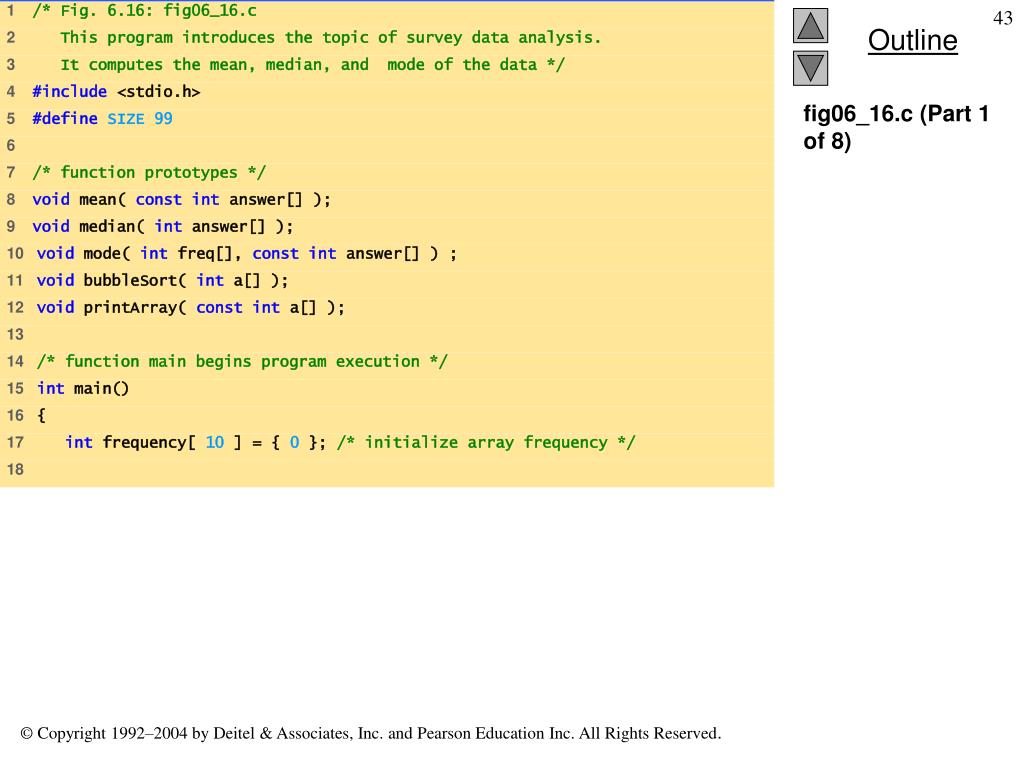
Task: Click line number 13
Action: [x=15, y=334]
